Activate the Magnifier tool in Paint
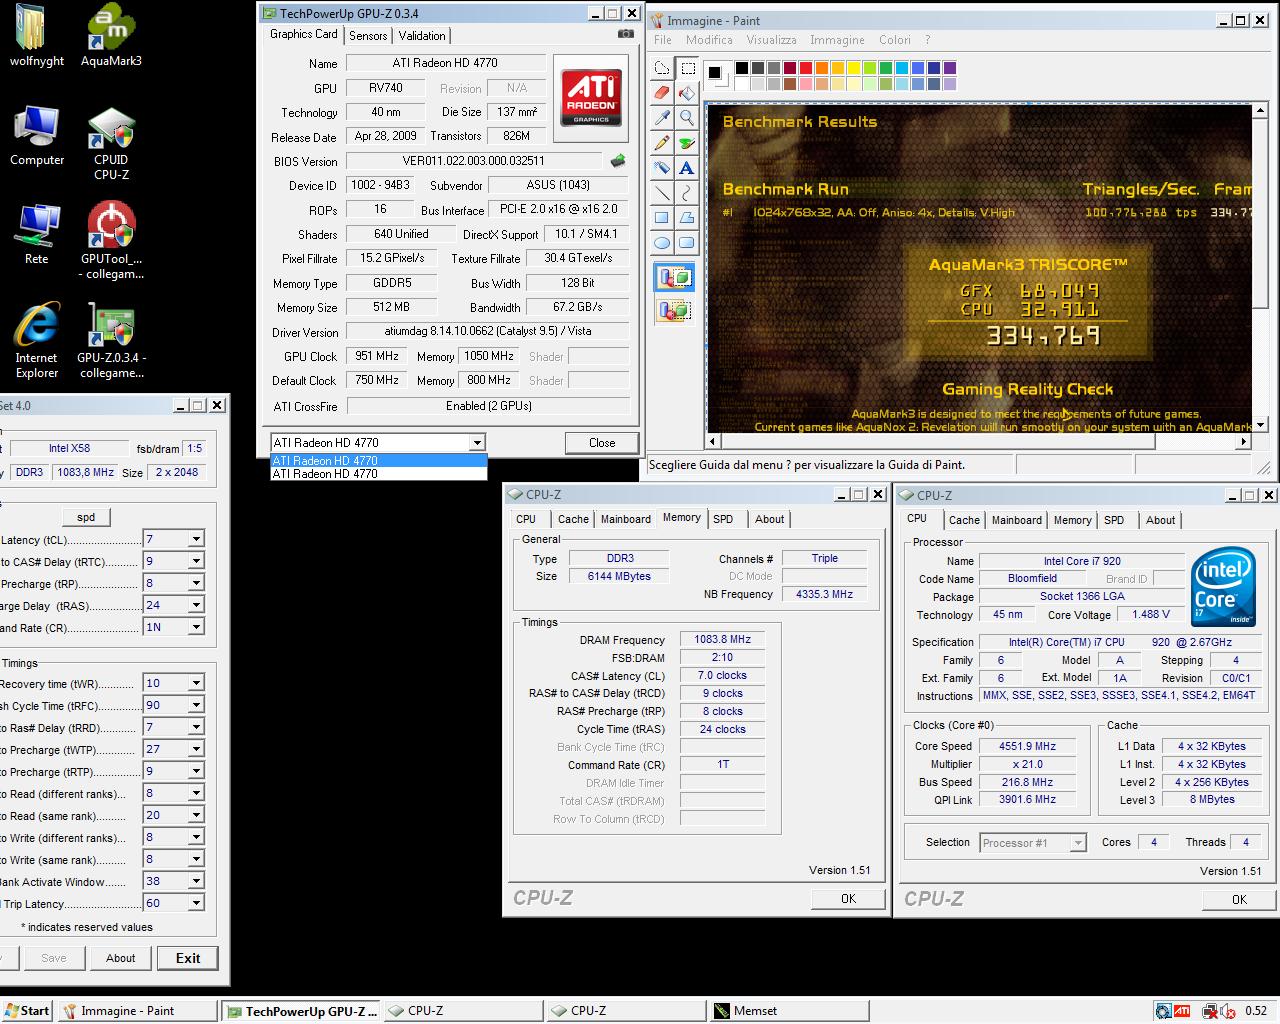Image resolution: width=1280 pixels, height=1024 pixels. click(x=687, y=117)
